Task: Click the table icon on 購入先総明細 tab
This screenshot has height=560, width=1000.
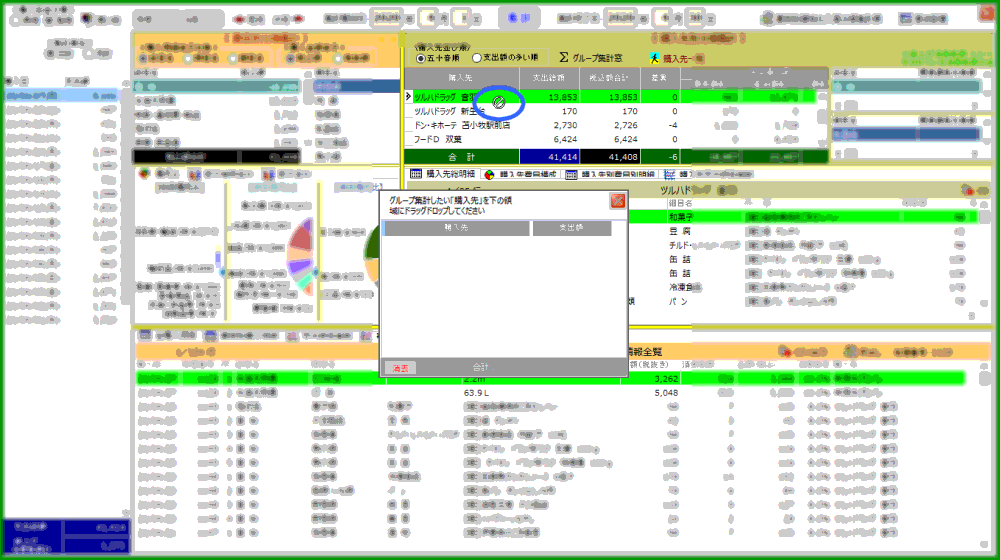Action: tap(416, 173)
